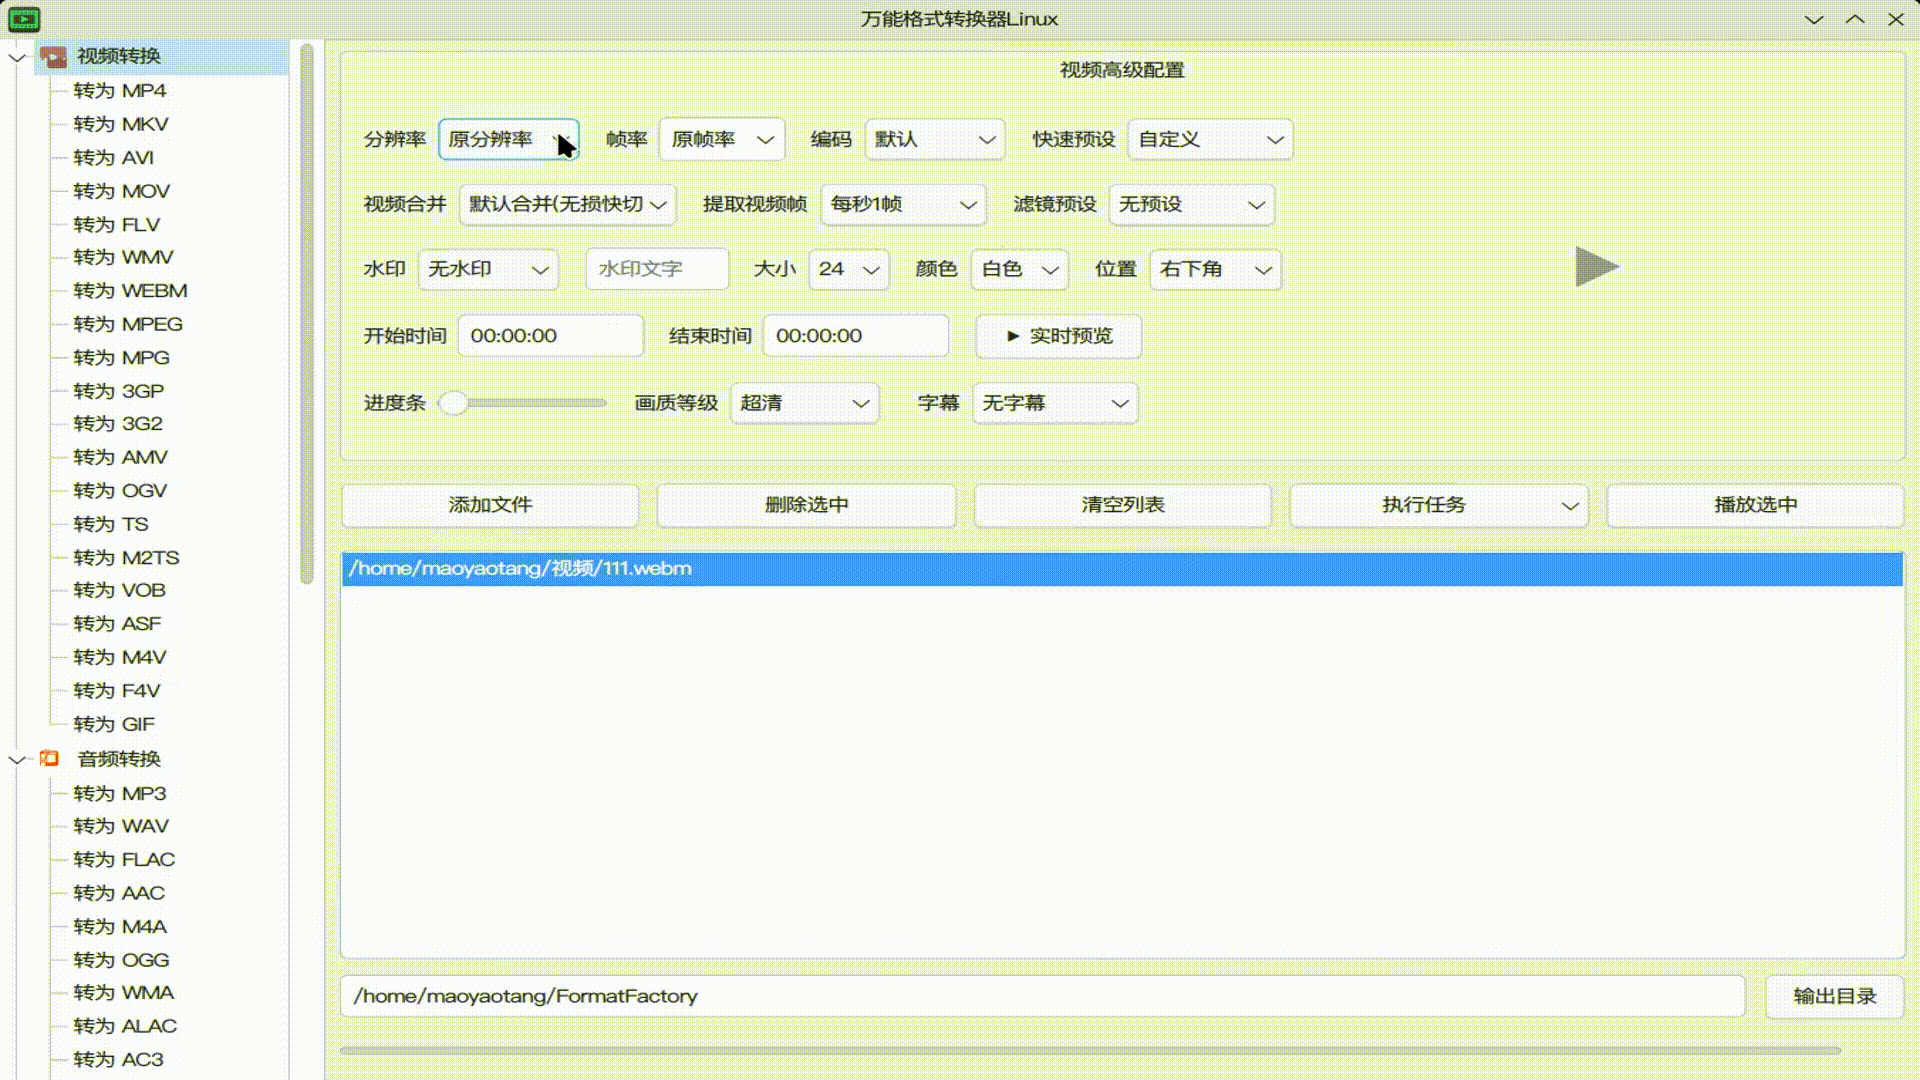The width and height of the screenshot is (1920, 1080).
Task: Select 转为 FLAC in the tree
Action: pos(124,860)
